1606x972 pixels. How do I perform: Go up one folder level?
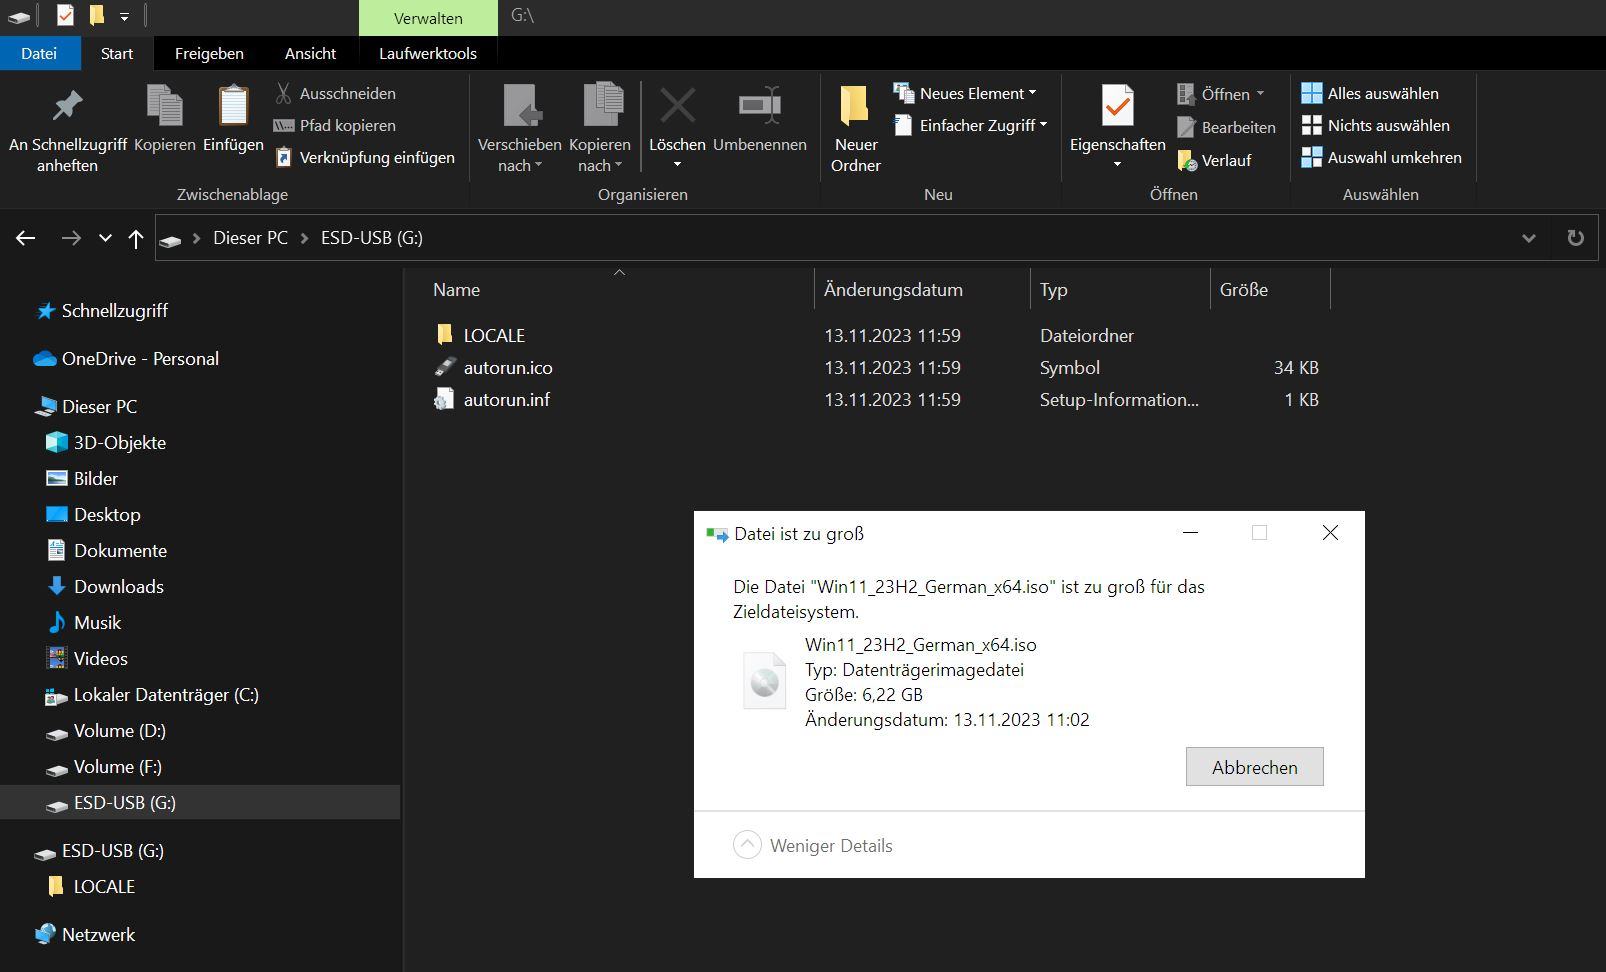[136, 238]
